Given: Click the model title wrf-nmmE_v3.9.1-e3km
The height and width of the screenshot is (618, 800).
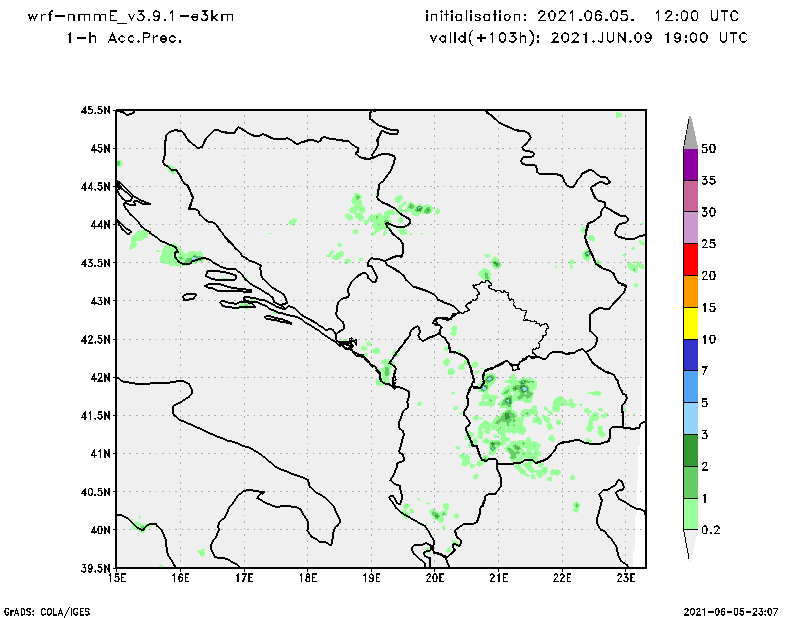Looking at the screenshot, I should [x=131, y=16].
